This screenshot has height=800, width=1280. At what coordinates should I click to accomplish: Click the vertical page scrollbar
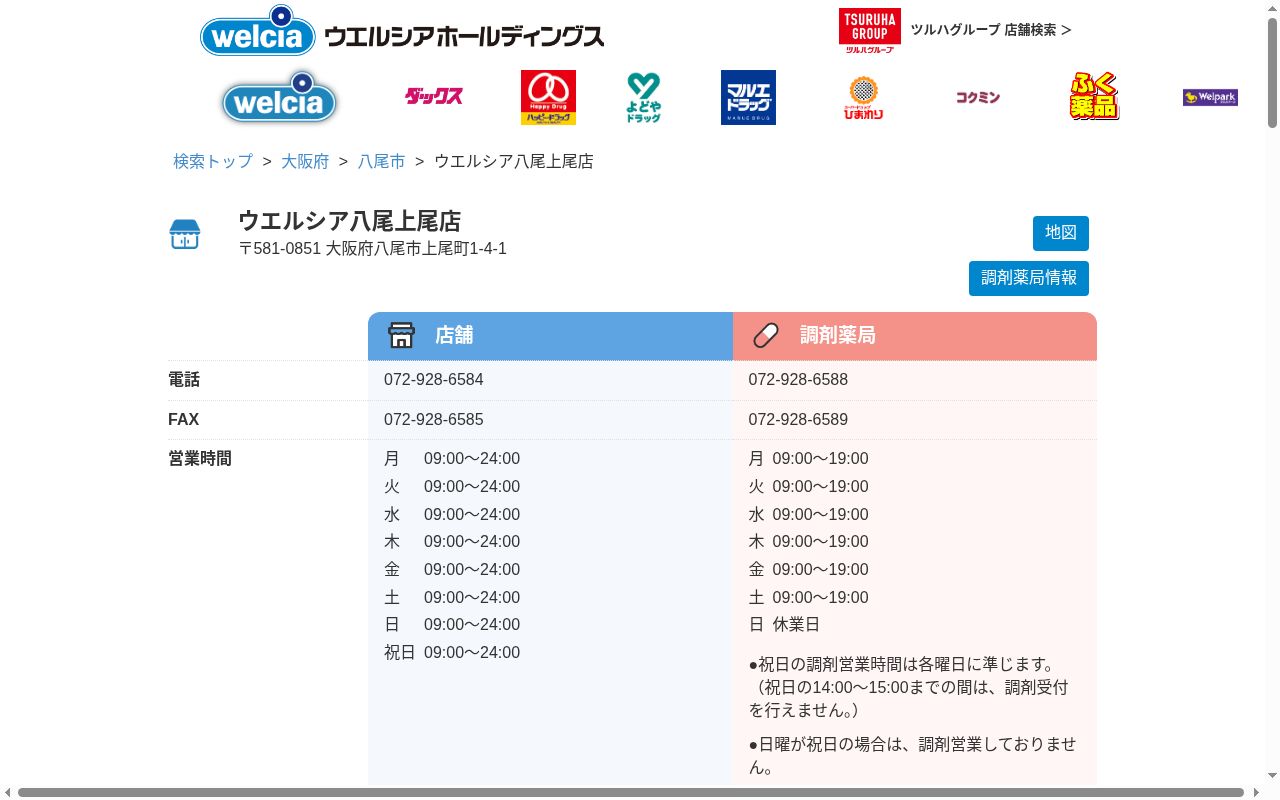point(1272,75)
